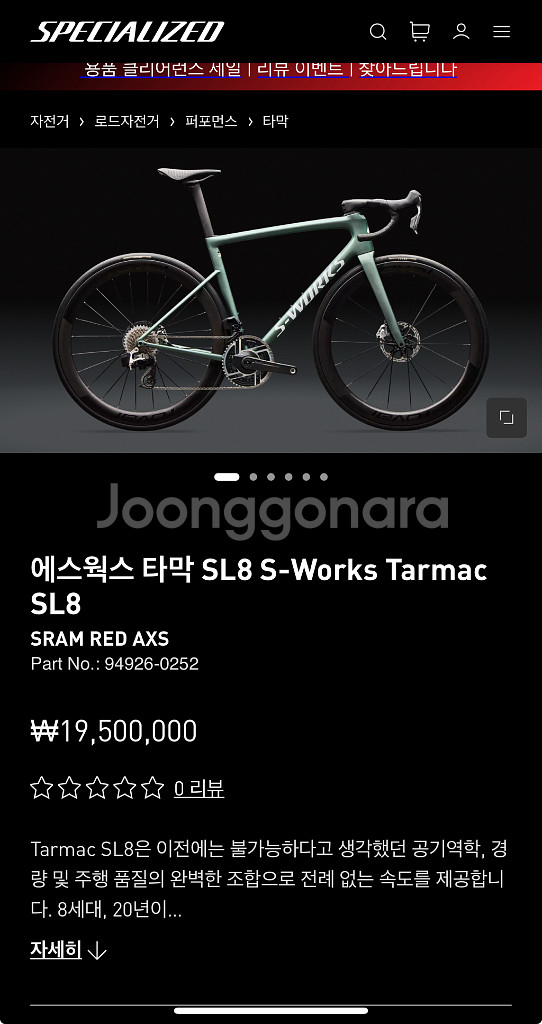Click the first review star
The height and width of the screenshot is (1024, 542).
pyautogui.click(x=41, y=788)
